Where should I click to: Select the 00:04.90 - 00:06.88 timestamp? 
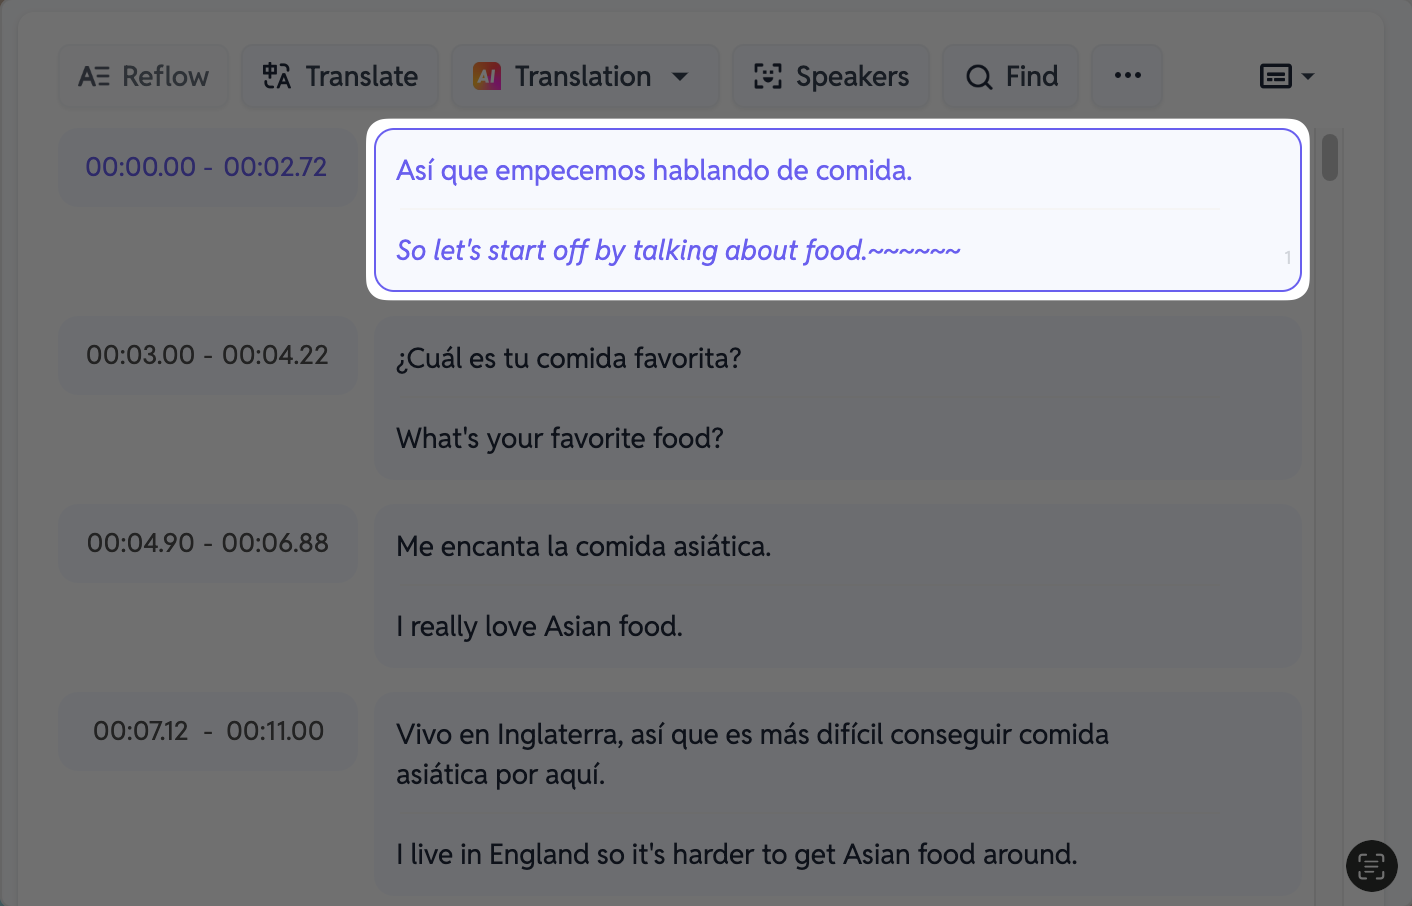[207, 543]
